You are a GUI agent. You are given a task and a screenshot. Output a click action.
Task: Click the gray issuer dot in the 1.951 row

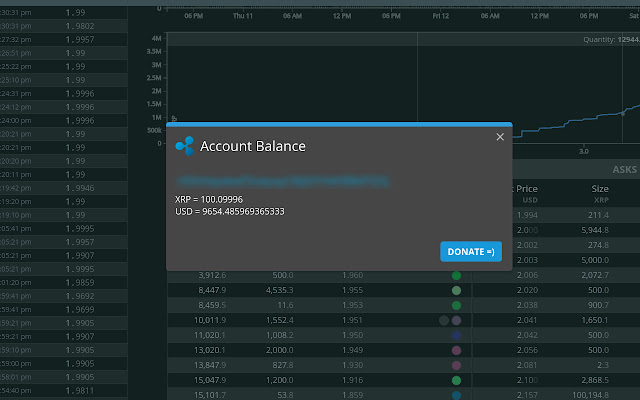[x=444, y=320]
